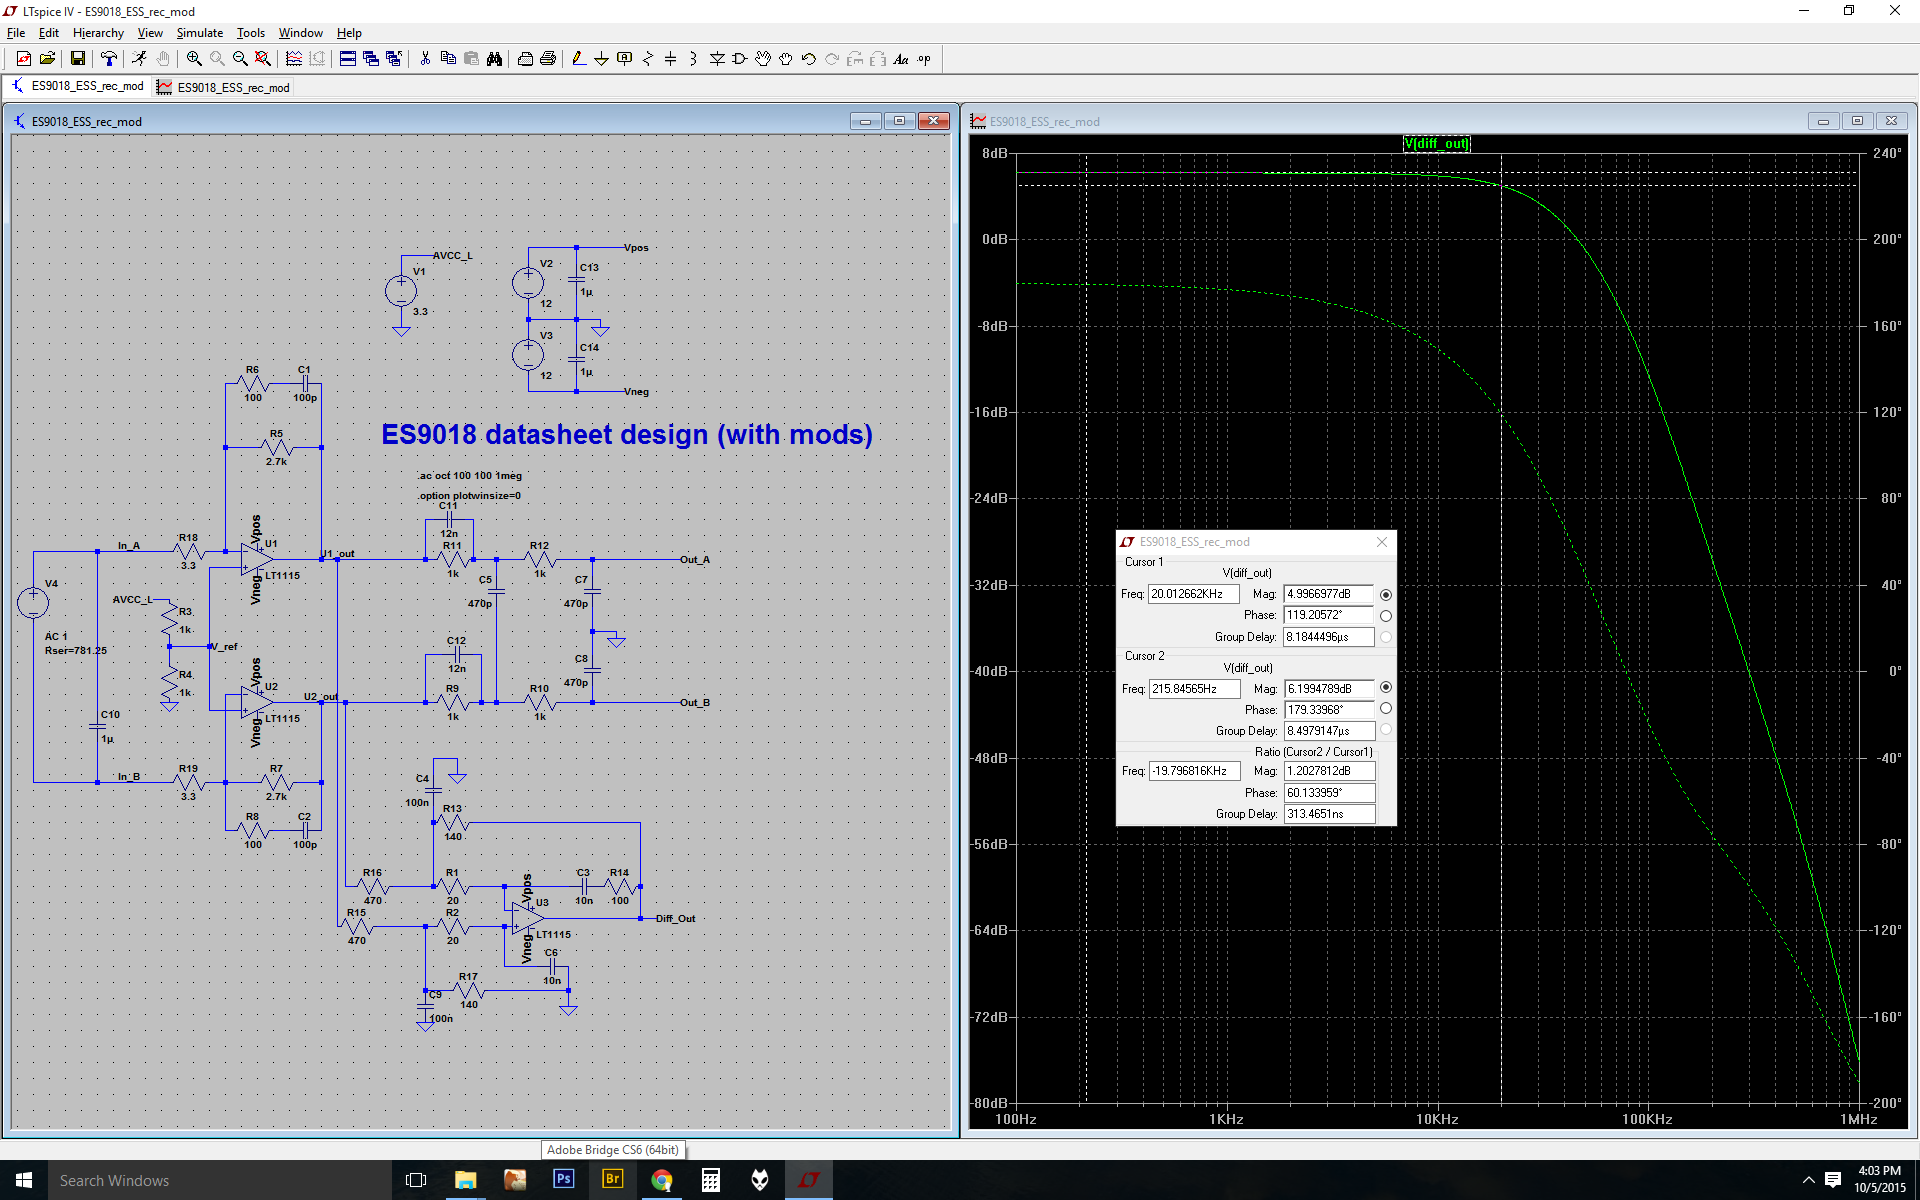Select the Inductor tool
This screenshot has width=1920, height=1200.
(693, 59)
